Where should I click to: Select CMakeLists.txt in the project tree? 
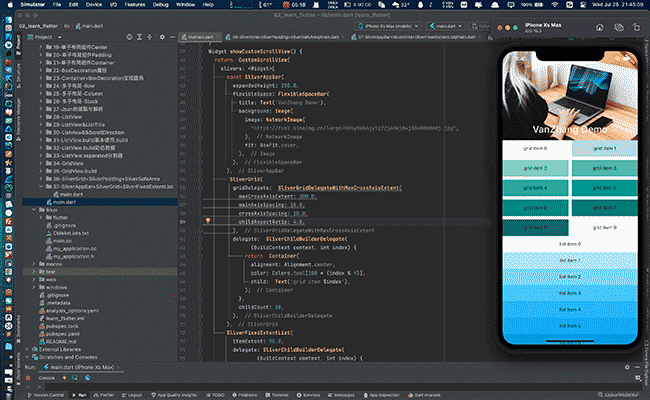[70, 233]
